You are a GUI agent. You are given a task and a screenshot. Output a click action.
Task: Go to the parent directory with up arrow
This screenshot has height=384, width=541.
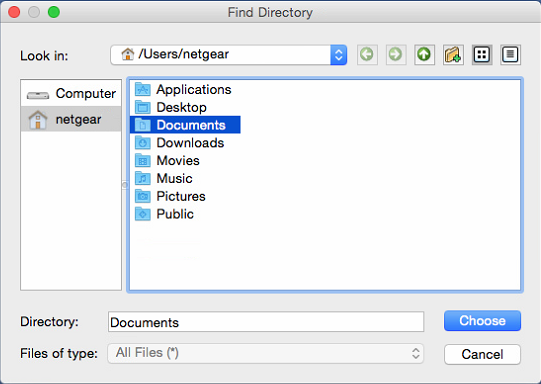[x=424, y=55]
